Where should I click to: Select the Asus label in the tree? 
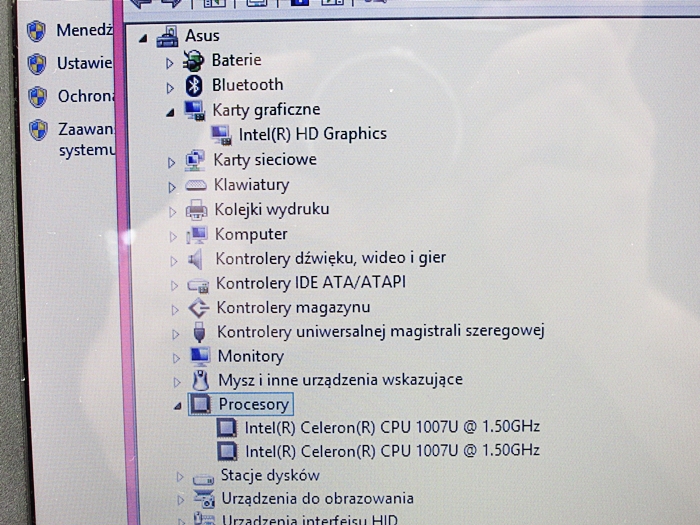[x=202, y=36]
